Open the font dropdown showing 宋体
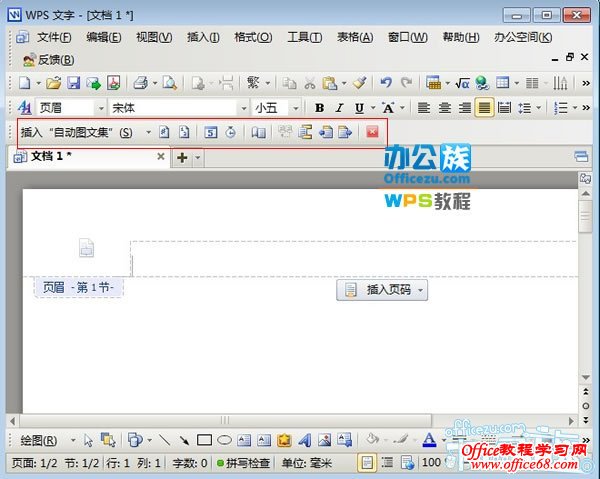Screen dimensions: 600x479 point(243,108)
